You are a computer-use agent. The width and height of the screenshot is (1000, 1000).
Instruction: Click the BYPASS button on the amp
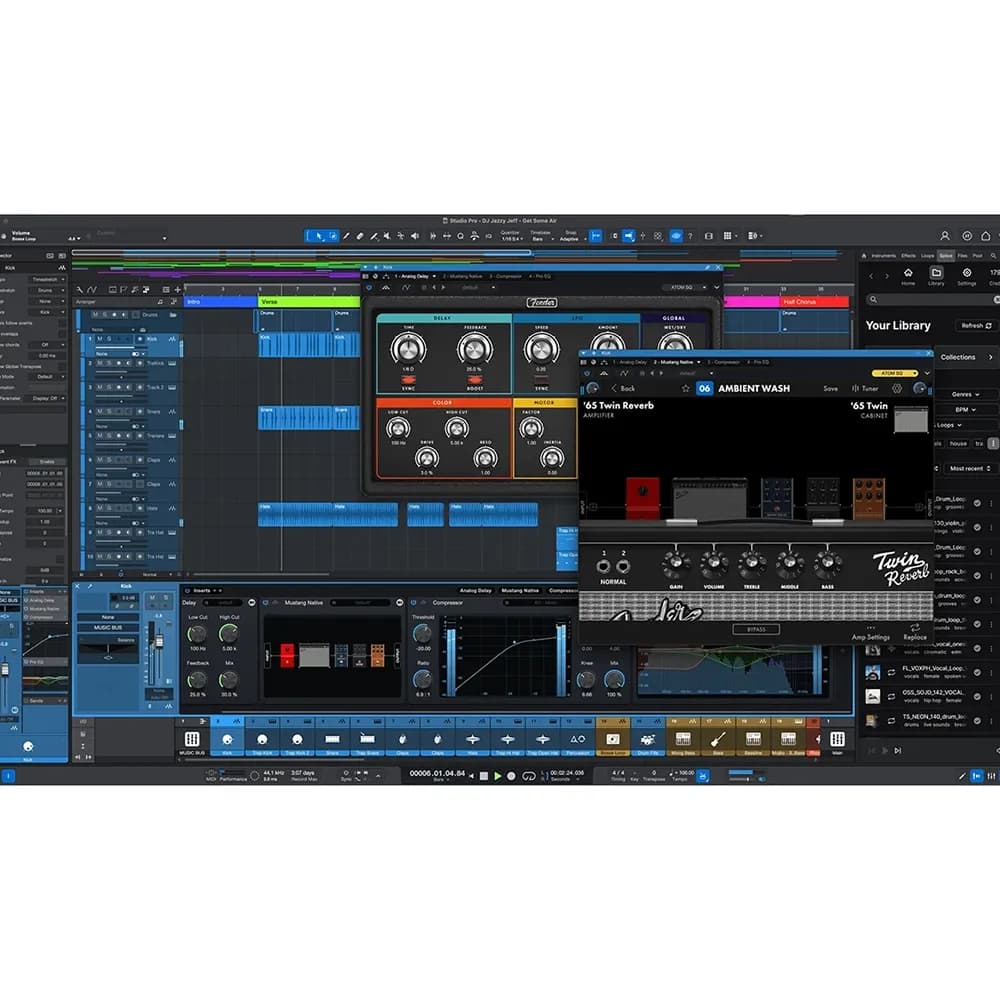[x=756, y=629]
